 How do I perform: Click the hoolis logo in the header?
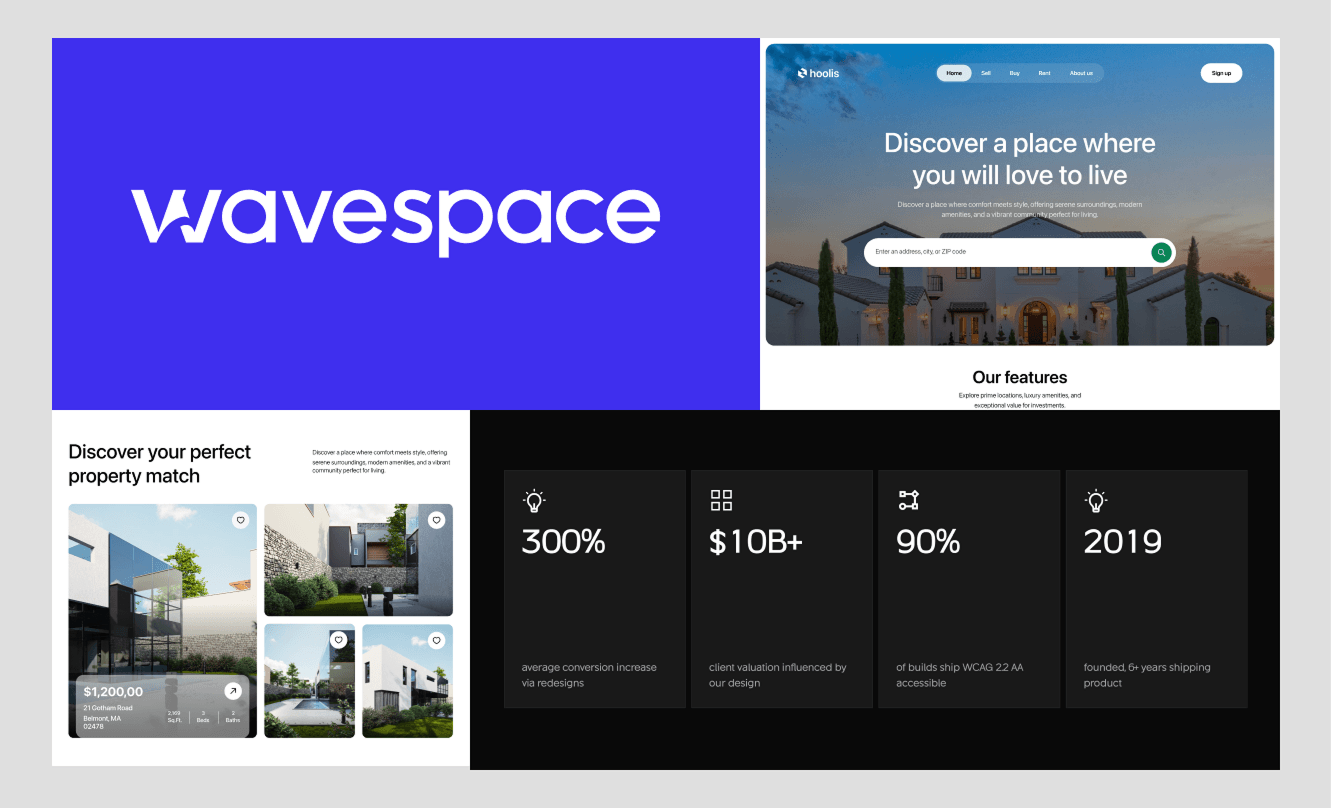818,73
